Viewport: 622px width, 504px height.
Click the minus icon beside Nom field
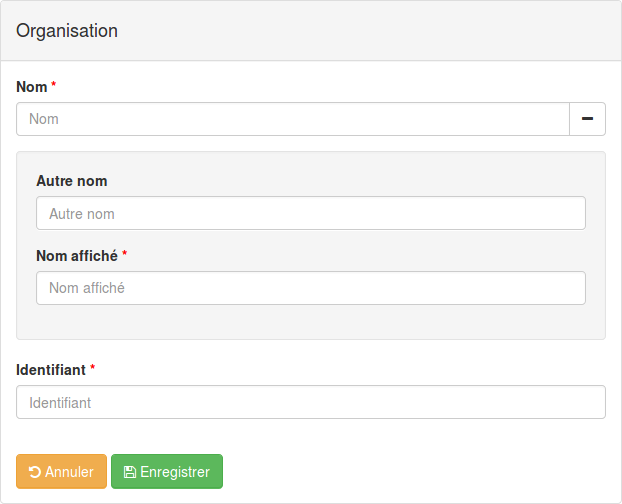coord(587,119)
